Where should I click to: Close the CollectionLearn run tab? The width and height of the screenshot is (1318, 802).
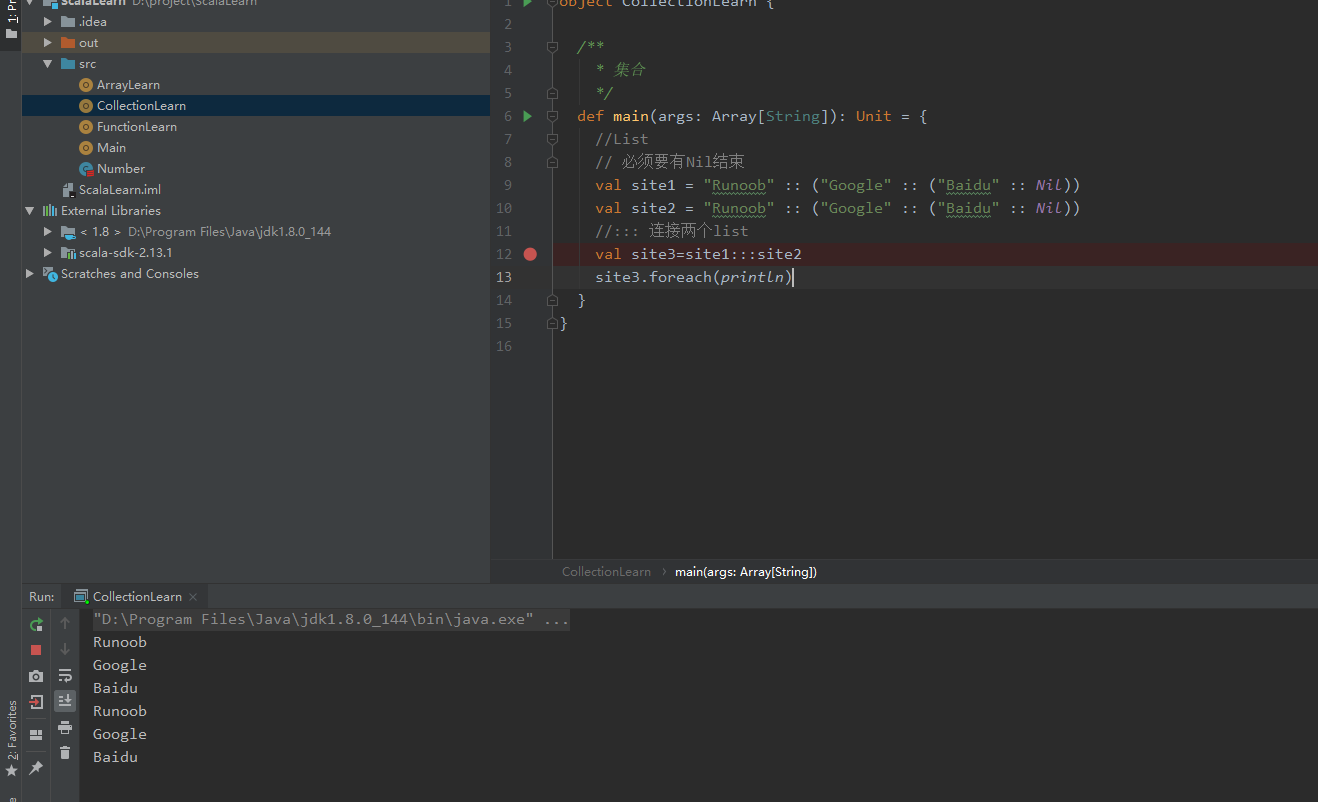(194, 597)
